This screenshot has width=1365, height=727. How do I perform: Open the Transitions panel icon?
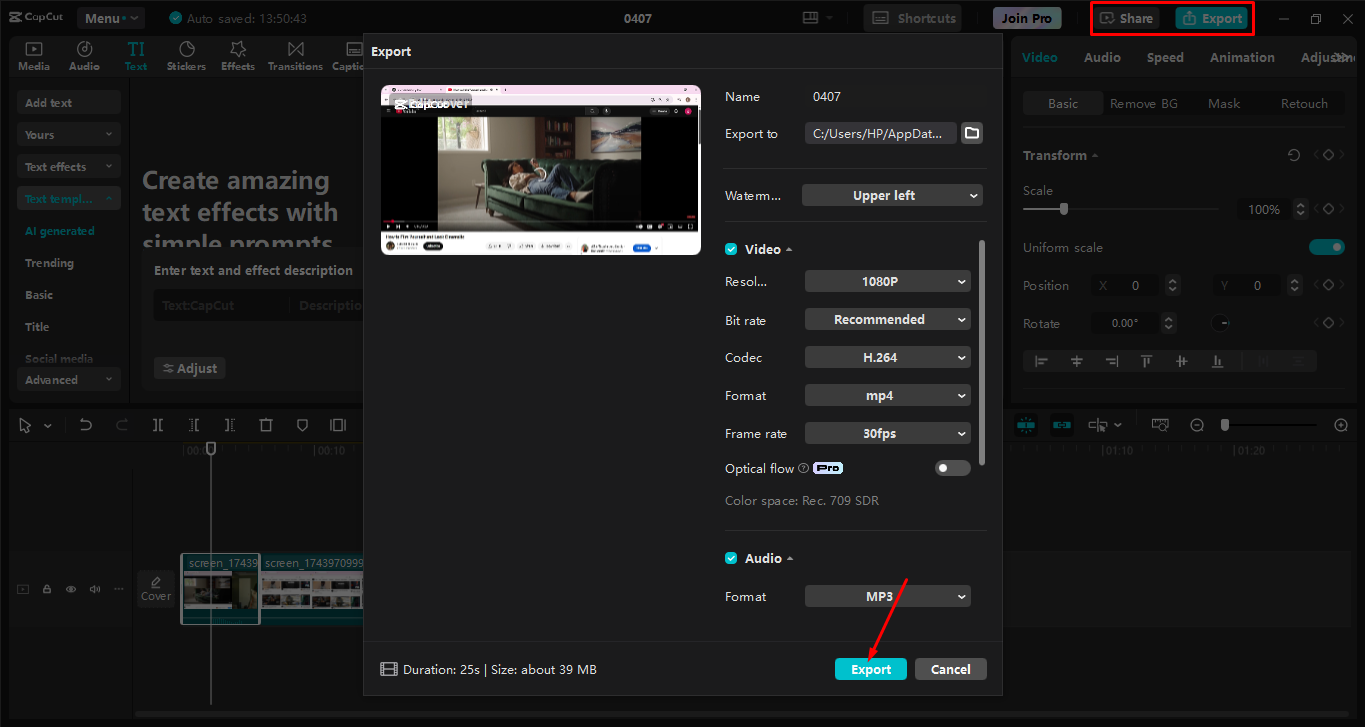(x=295, y=56)
